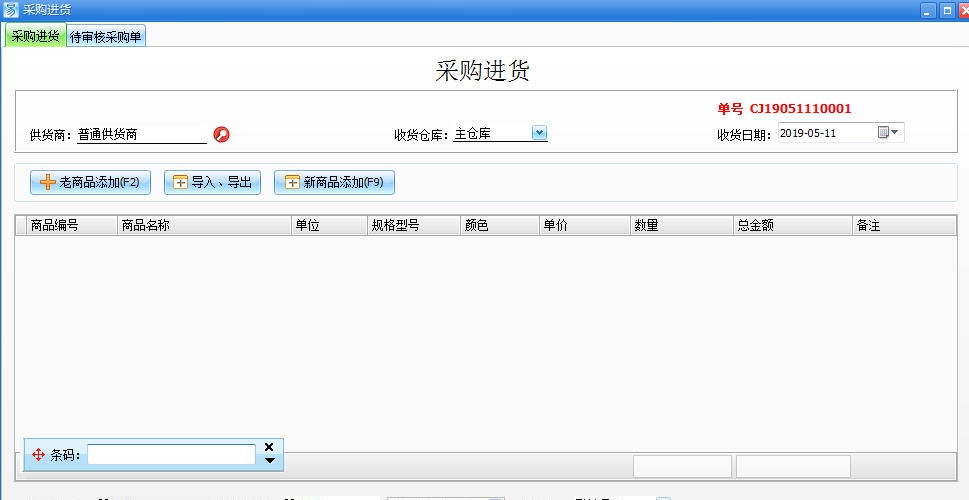Click the application logo in title bar
Image resolution: width=969 pixels, height=500 pixels.
[x=11, y=9]
